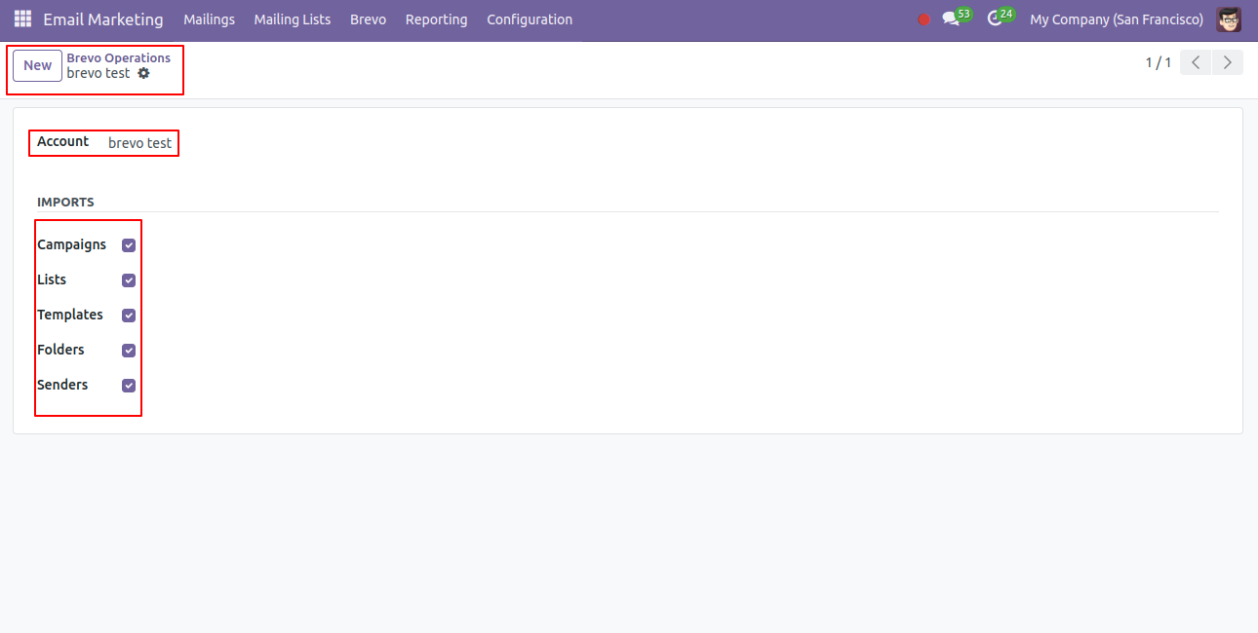Disable the Templates import checkbox
The image size is (1258, 633).
pos(129,315)
